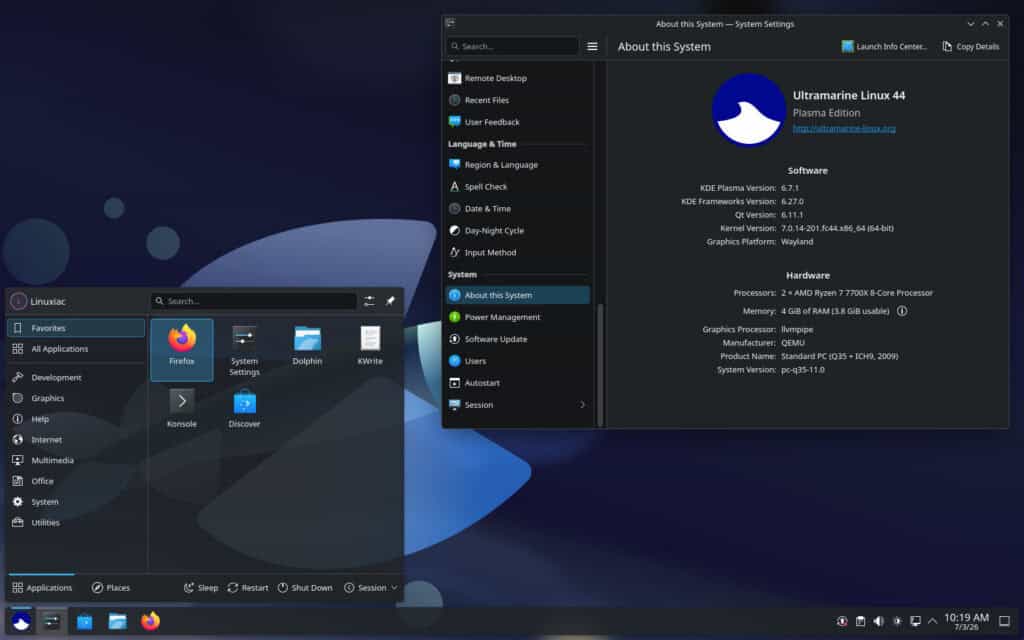Open Autostart settings
The width and height of the screenshot is (1024, 640).
[519, 383]
